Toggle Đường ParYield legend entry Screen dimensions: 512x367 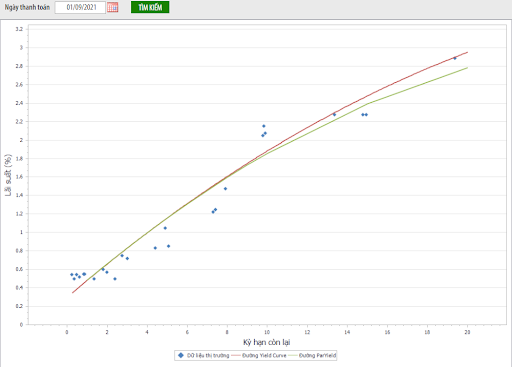tap(312, 355)
